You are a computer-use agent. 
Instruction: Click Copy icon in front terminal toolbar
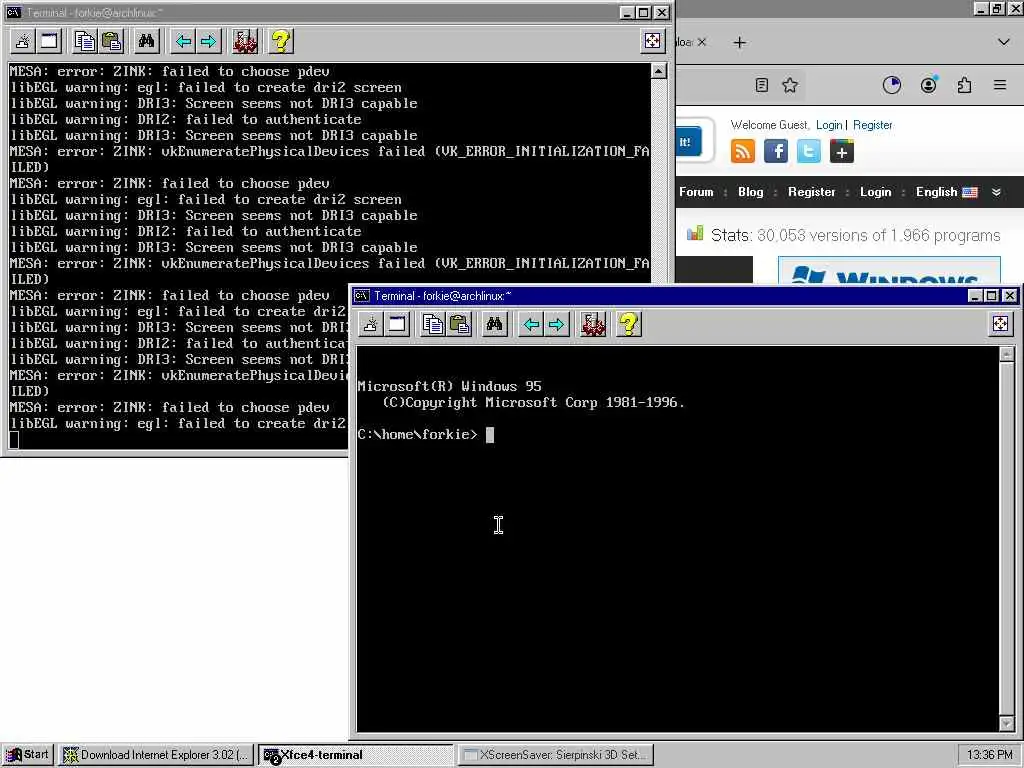click(433, 324)
